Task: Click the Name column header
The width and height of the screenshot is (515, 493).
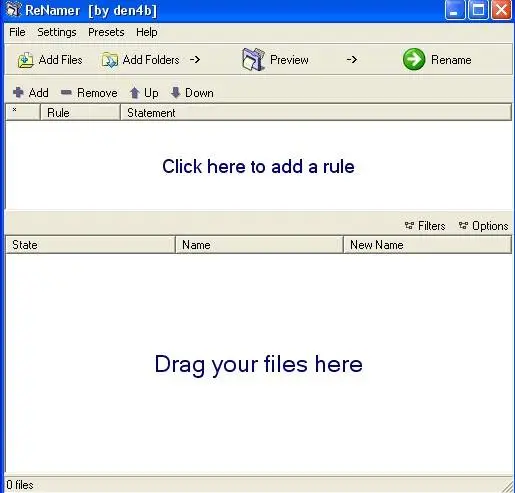Action: (x=259, y=245)
